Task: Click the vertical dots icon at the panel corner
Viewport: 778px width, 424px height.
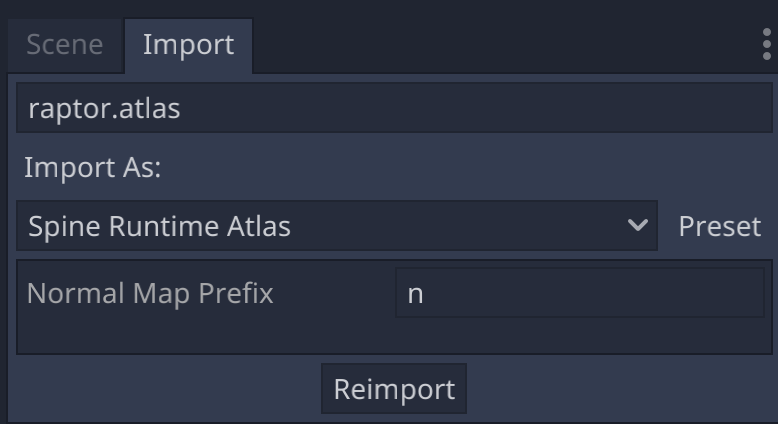Action: 767,44
